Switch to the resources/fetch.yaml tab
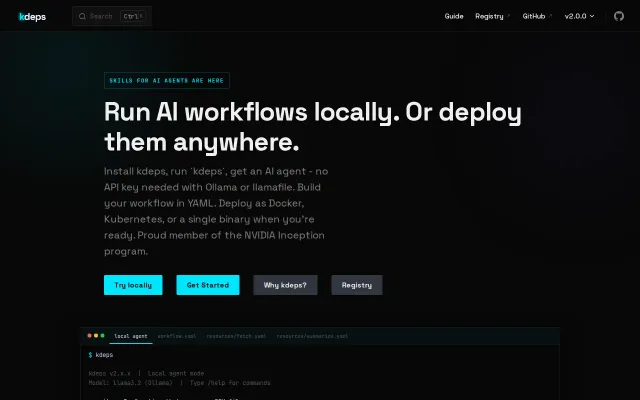This screenshot has width=640, height=400. [x=236, y=336]
